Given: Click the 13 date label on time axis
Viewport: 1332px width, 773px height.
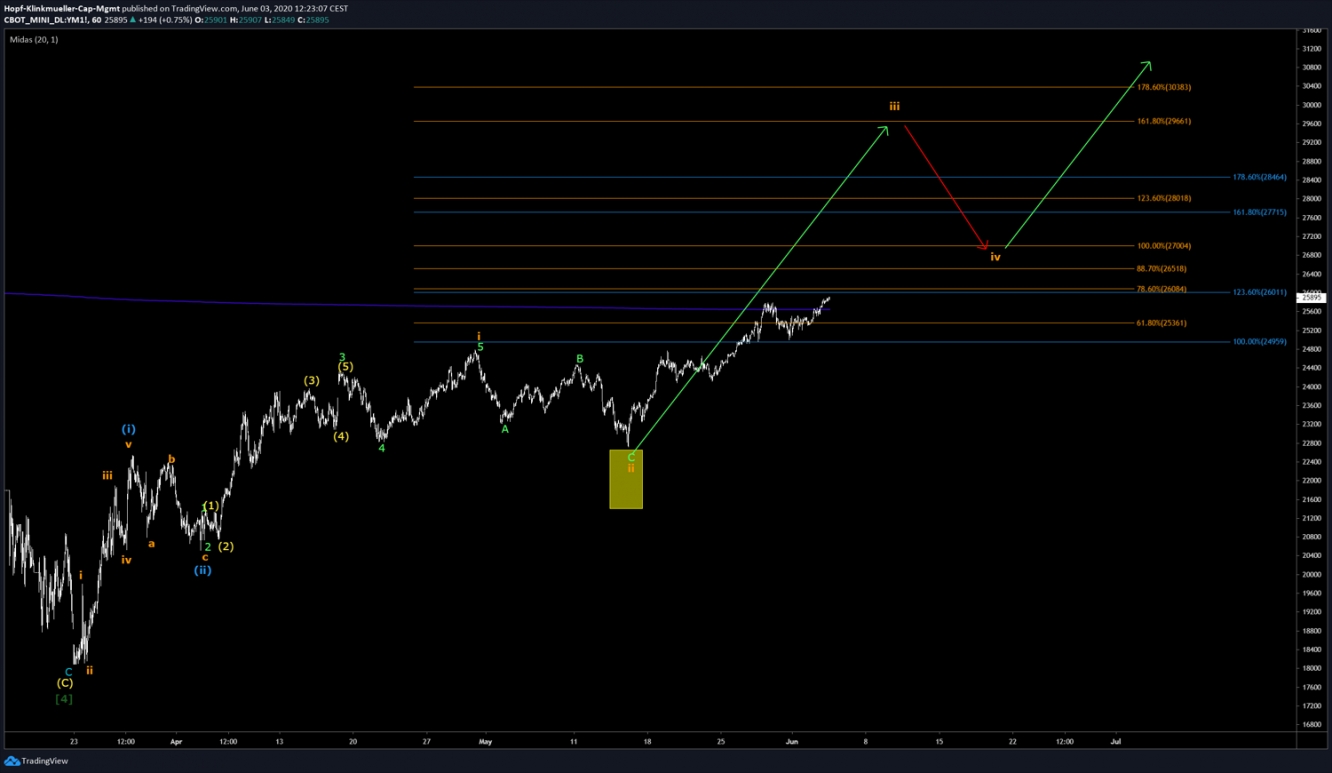Looking at the screenshot, I should tap(279, 742).
